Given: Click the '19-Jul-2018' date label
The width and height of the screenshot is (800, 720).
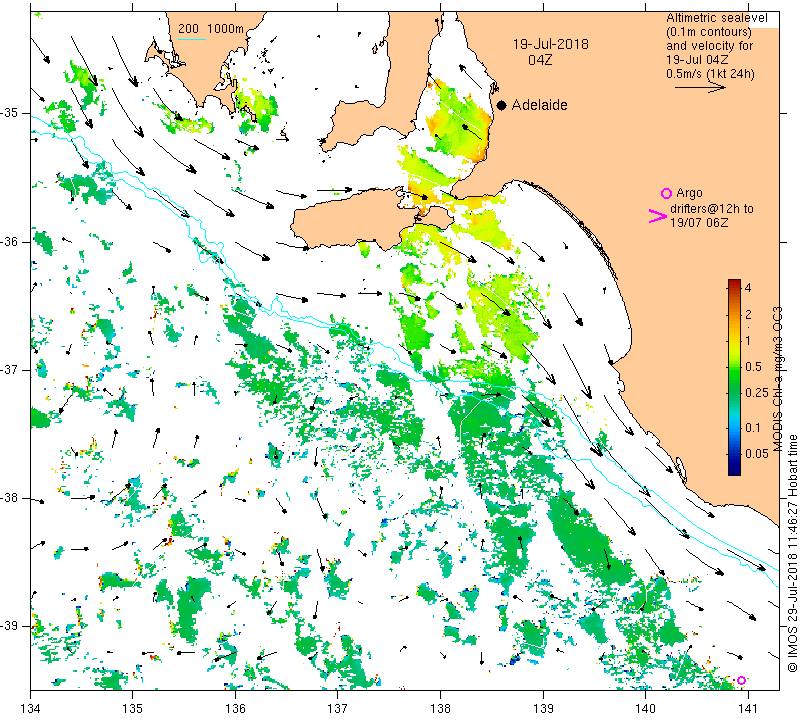Looking at the screenshot, I should (551, 44).
